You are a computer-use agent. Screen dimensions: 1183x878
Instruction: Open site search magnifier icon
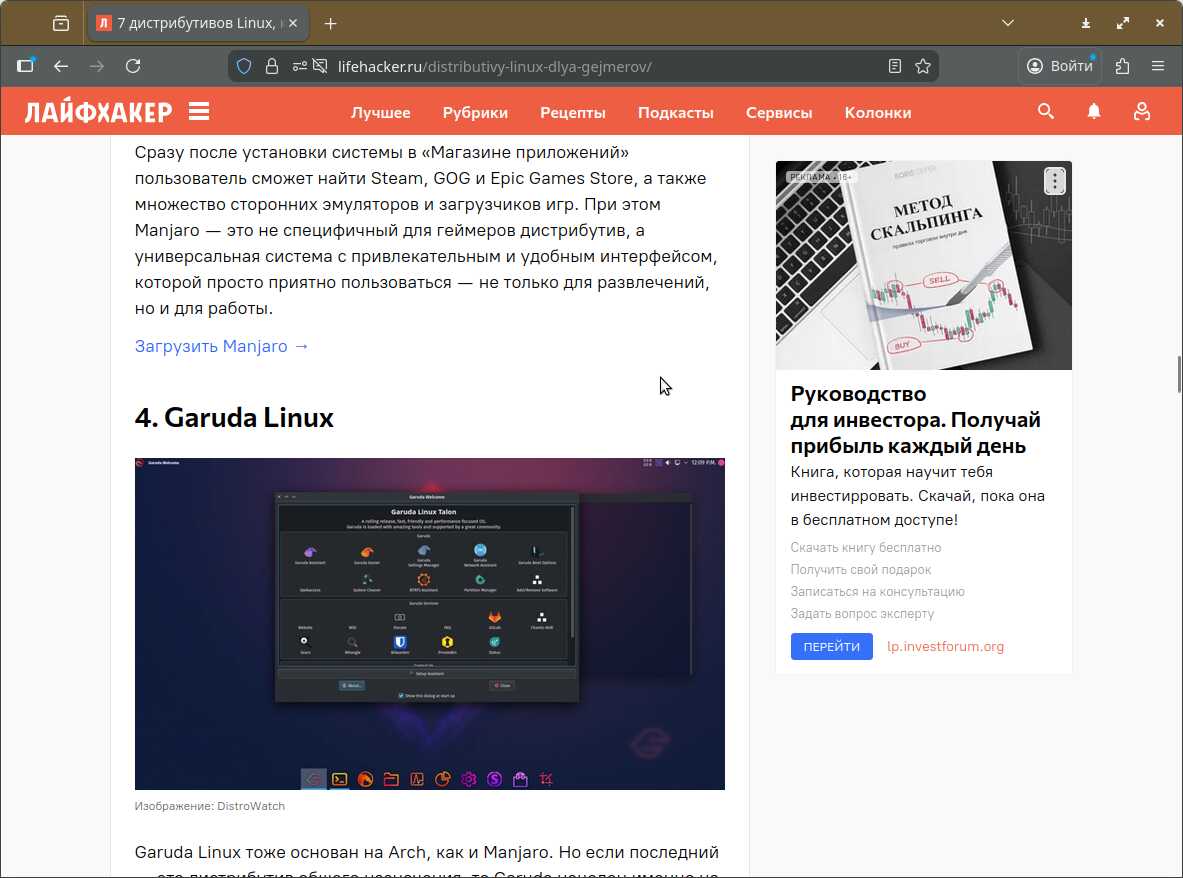(1046, 112)
